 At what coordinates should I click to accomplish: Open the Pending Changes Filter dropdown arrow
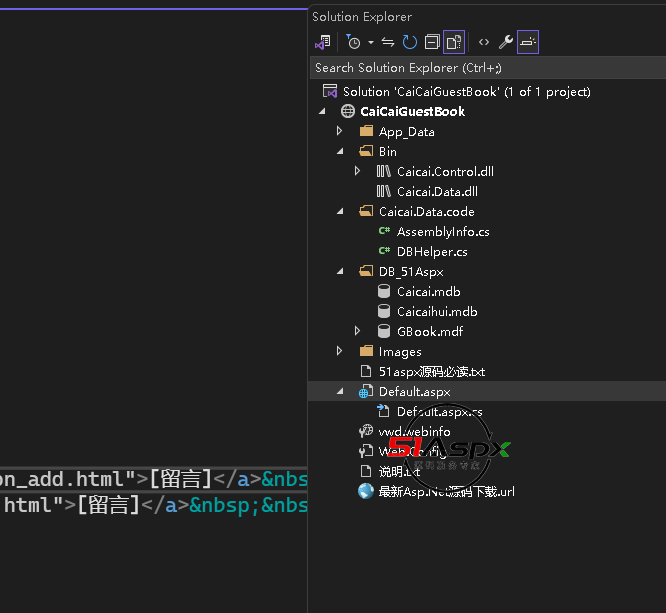tap(370, 42)
